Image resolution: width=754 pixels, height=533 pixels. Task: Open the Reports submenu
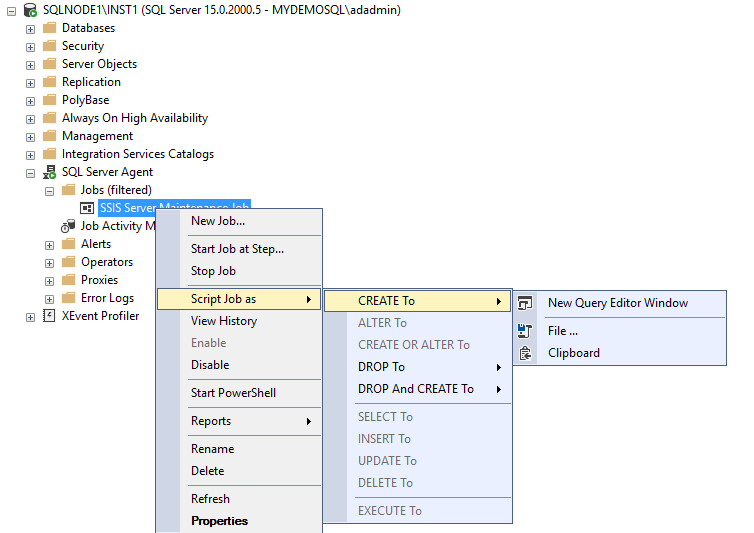coord(239,421)
